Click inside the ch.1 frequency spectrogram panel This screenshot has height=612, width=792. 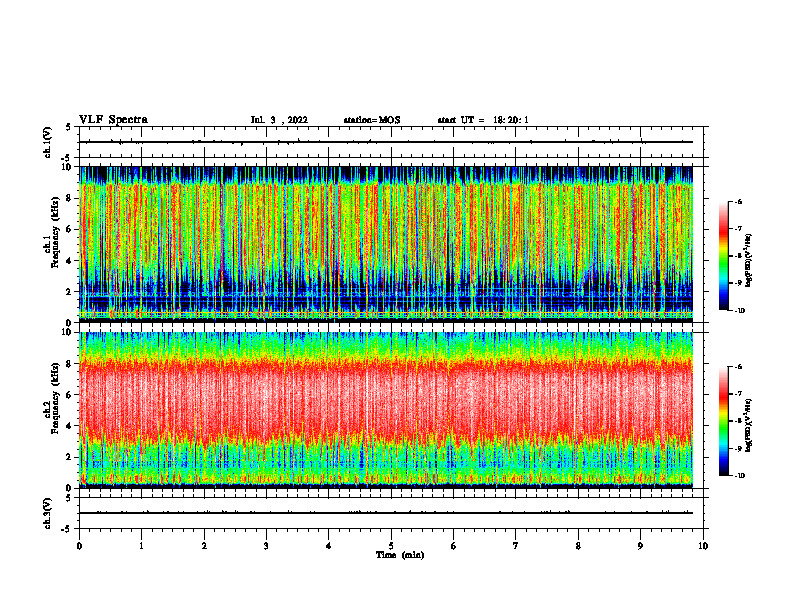tap(386, 244)
